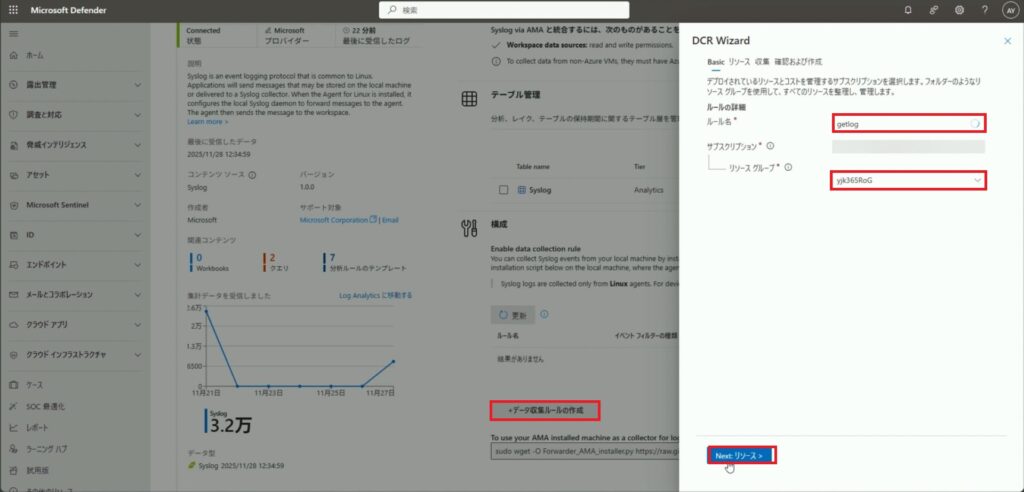Image resolution: width=1024 pixels, height=492 pixels.
Task: Close the DCR Wizard panel
Action: [x=1007, y=40]
